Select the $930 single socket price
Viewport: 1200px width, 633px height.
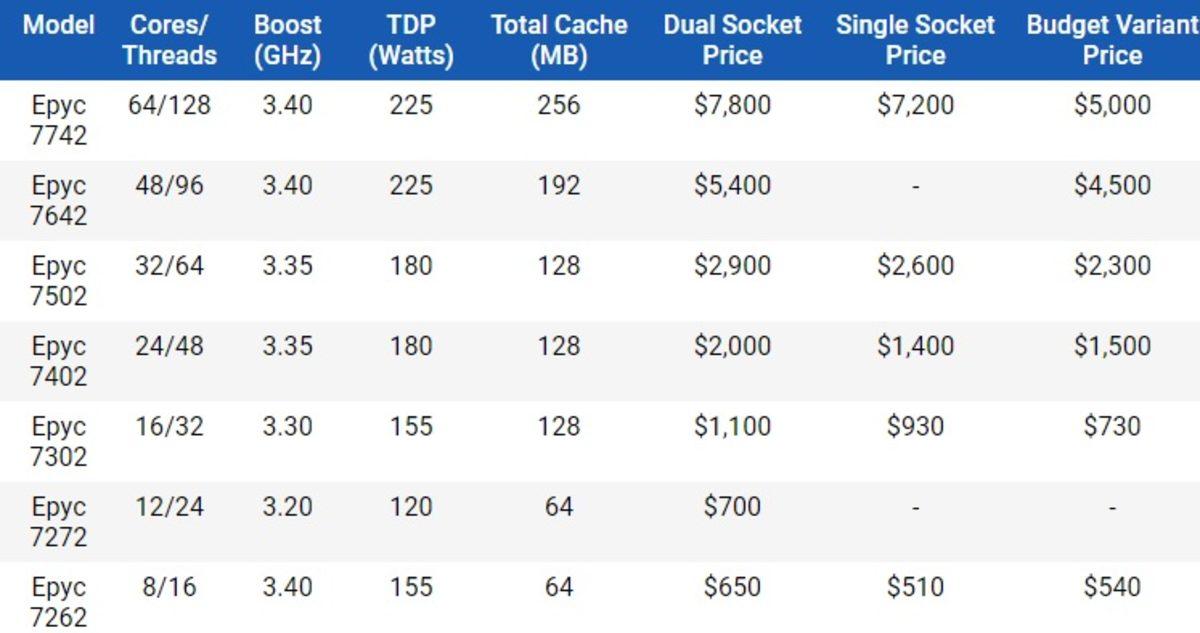pos(915,426)
